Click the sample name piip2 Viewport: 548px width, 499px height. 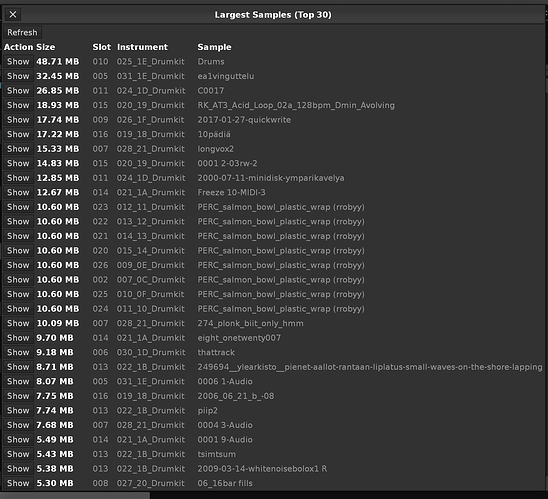(208, 411)
